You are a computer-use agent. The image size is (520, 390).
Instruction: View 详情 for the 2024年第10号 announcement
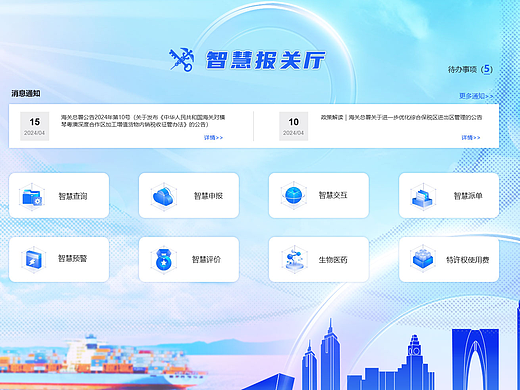click(213, 137)
